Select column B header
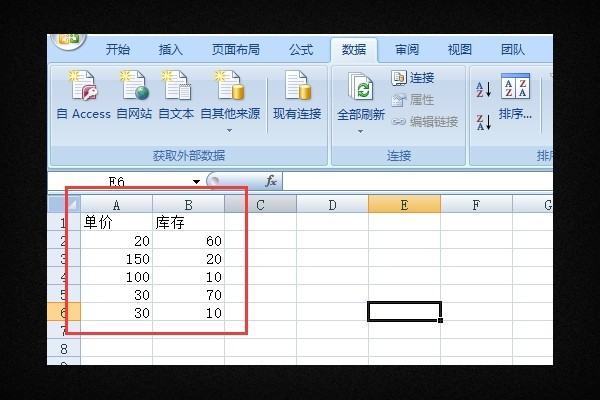600x400 pixels. (x=188, y=205)
